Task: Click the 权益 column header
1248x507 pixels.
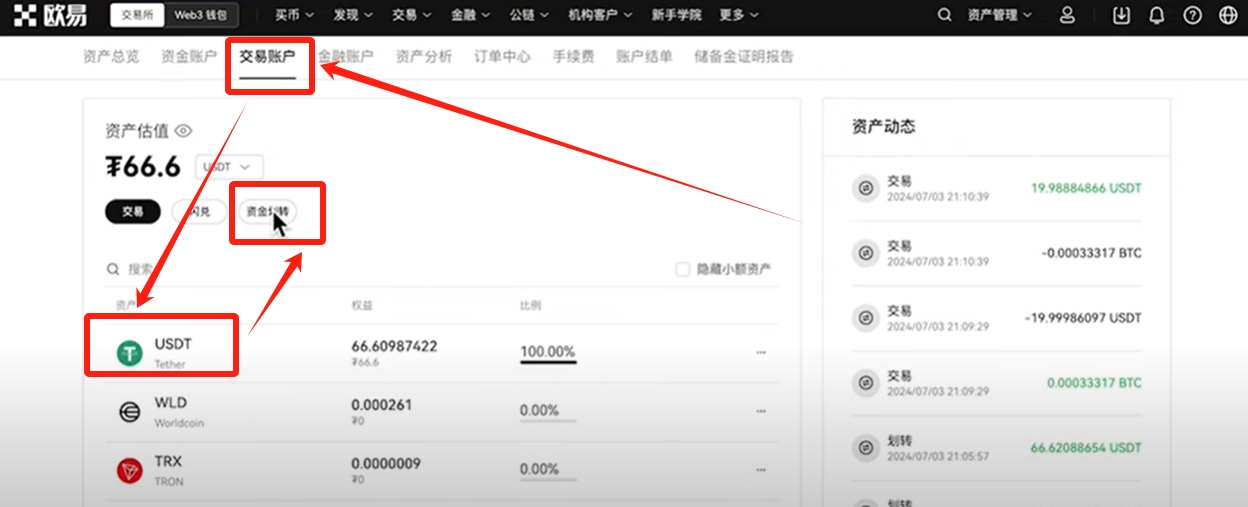Action: point(362,305)
